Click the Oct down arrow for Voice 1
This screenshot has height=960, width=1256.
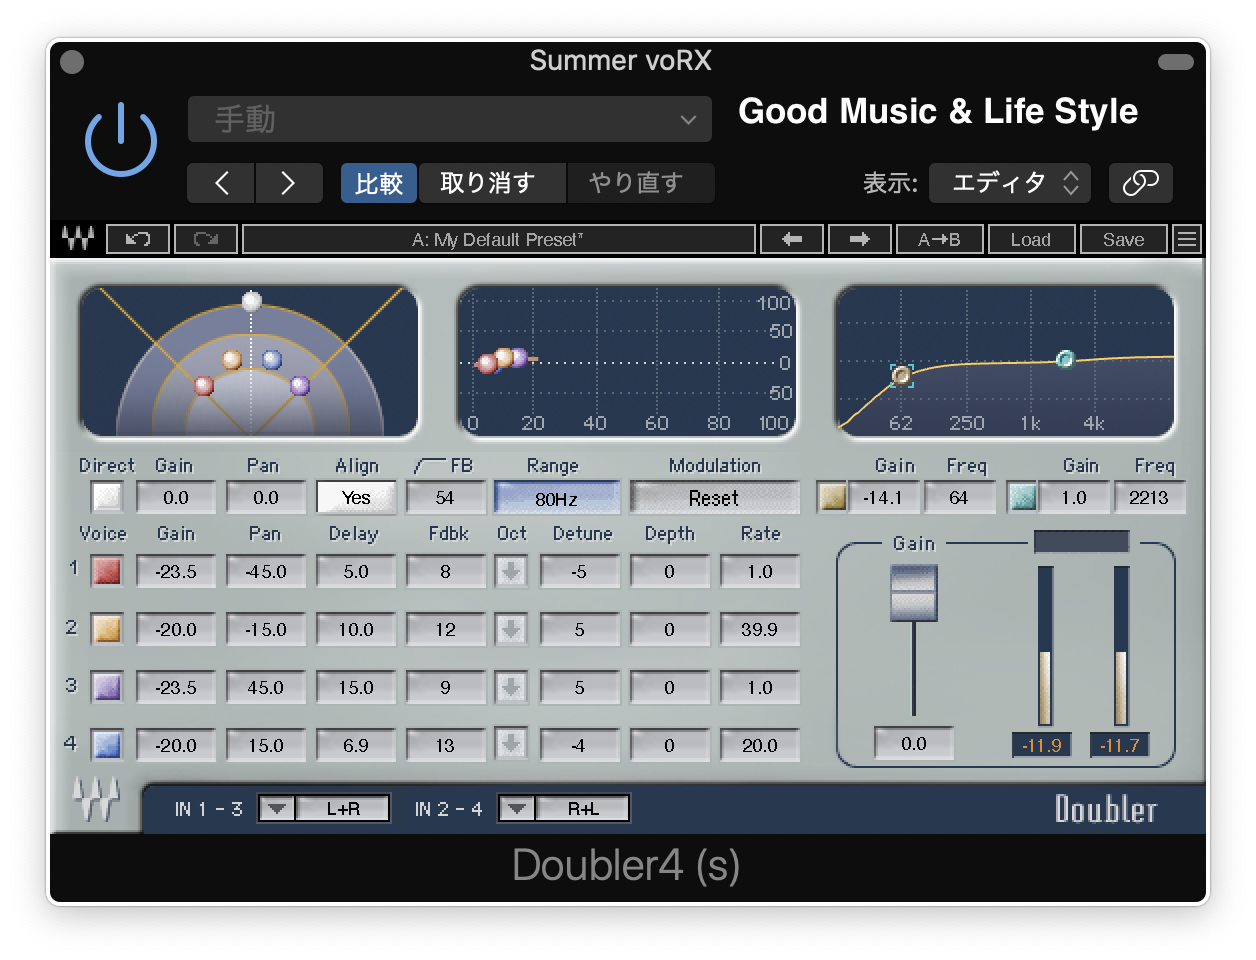(x=512, y=571)
